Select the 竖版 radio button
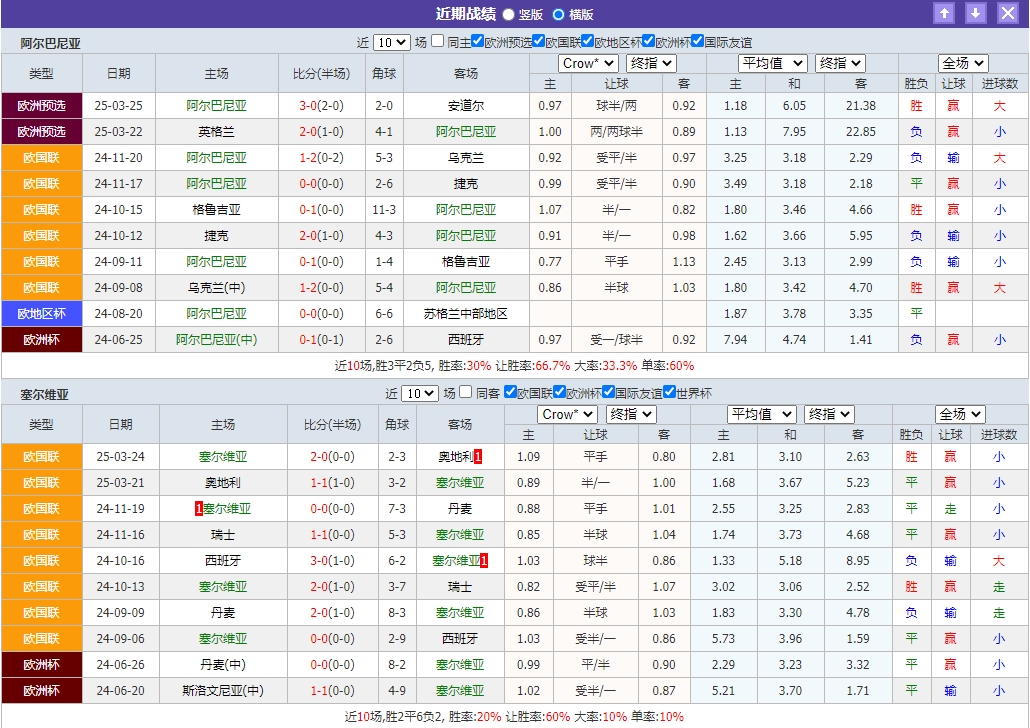Image resolution: width=1030 pixels, height=728 pixels. point(508,12)
